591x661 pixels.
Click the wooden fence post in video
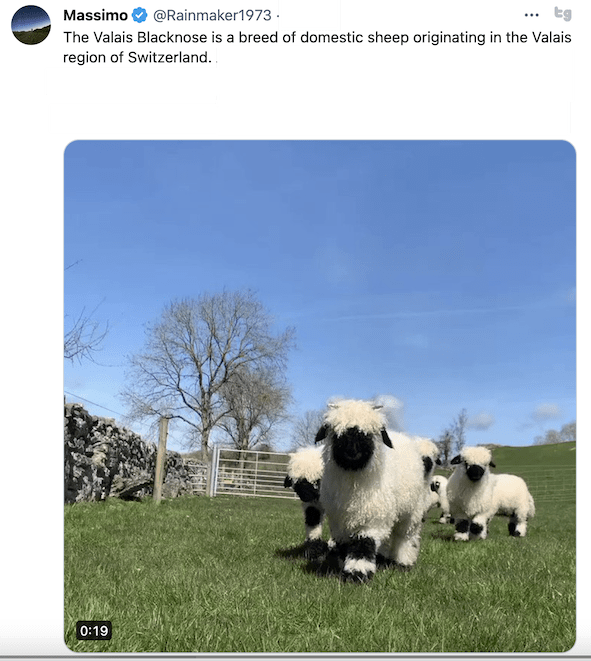coord(161,459)
